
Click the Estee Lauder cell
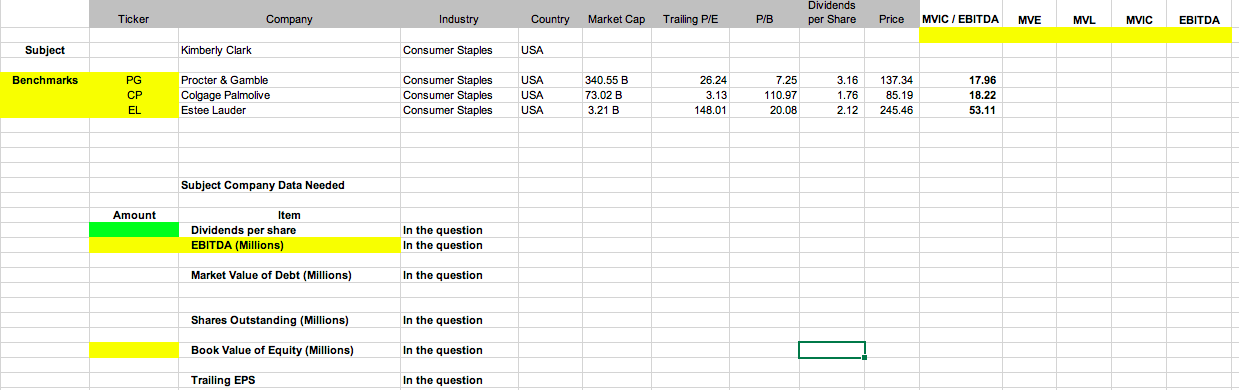click(x=288, y=110)
